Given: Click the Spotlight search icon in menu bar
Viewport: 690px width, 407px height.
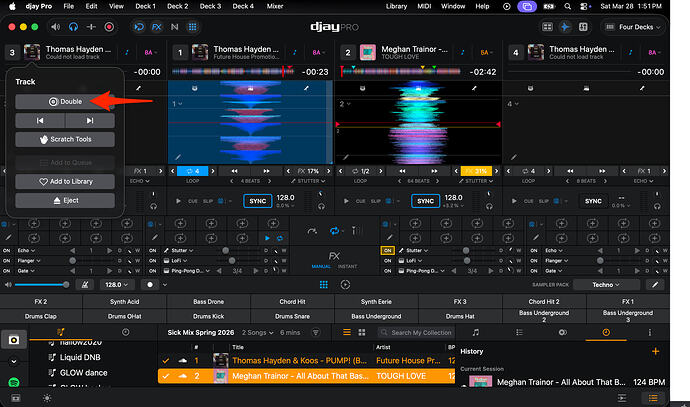Looking at the screenshot, I should (568, 6).
